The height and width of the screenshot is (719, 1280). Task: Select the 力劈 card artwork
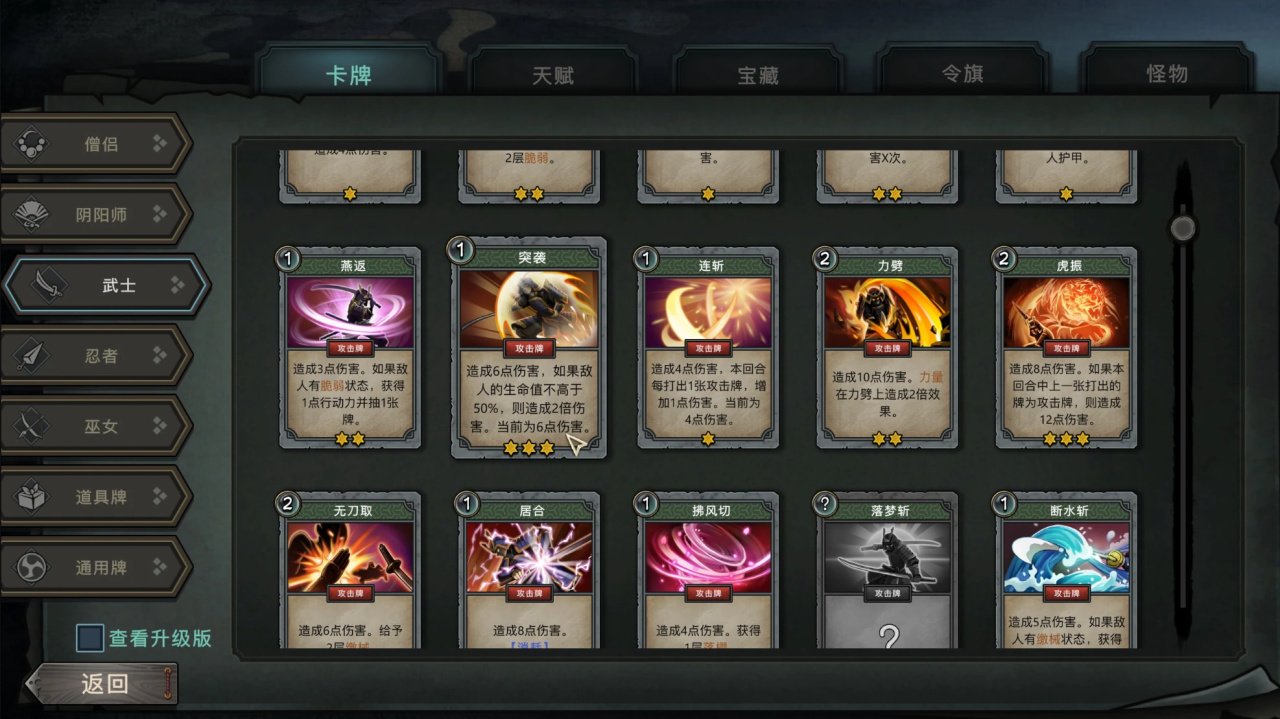click(887, 313)
